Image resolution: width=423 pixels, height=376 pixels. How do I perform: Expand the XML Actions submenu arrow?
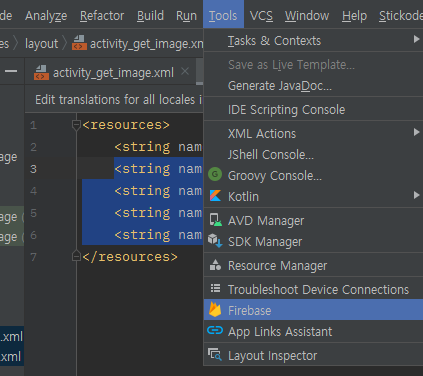416,132
